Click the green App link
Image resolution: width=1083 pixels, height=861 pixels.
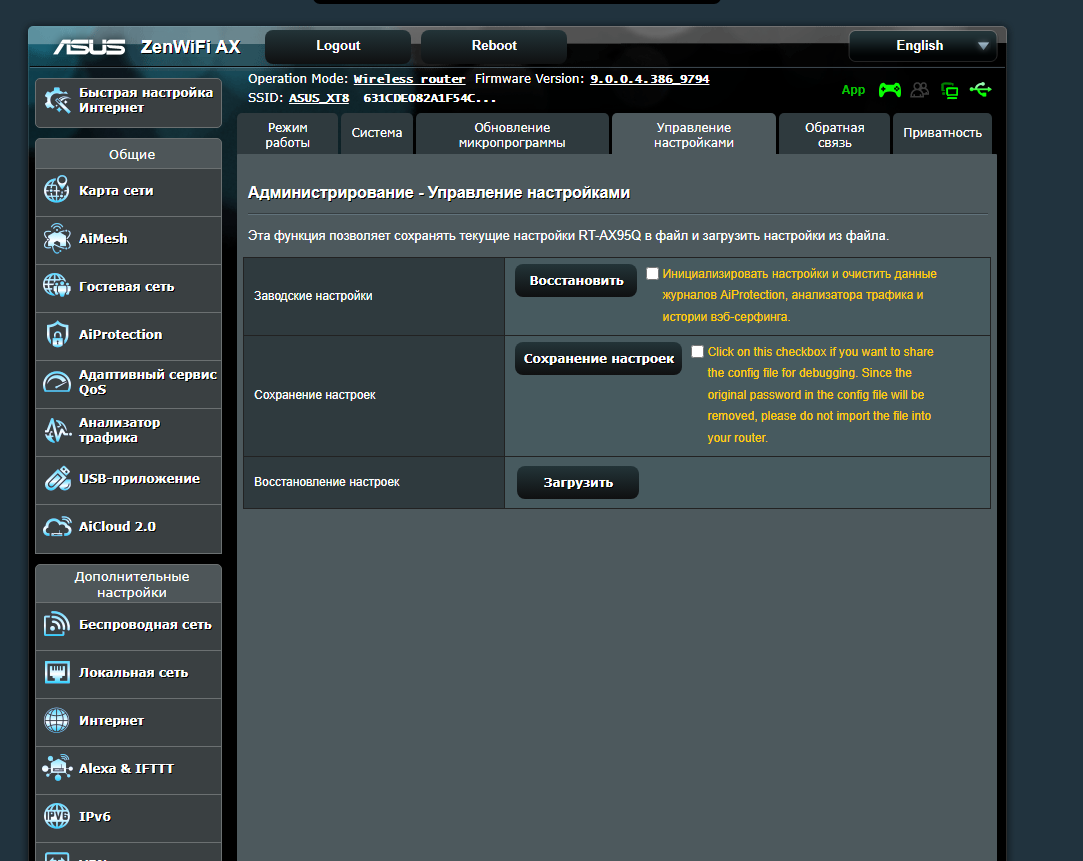(853, 90)
